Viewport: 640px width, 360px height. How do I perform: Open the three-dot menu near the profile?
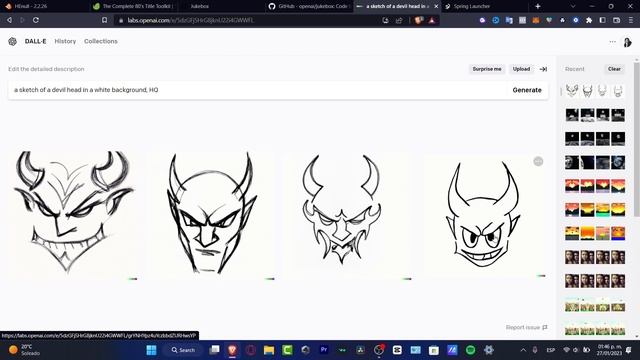(612, 41)
